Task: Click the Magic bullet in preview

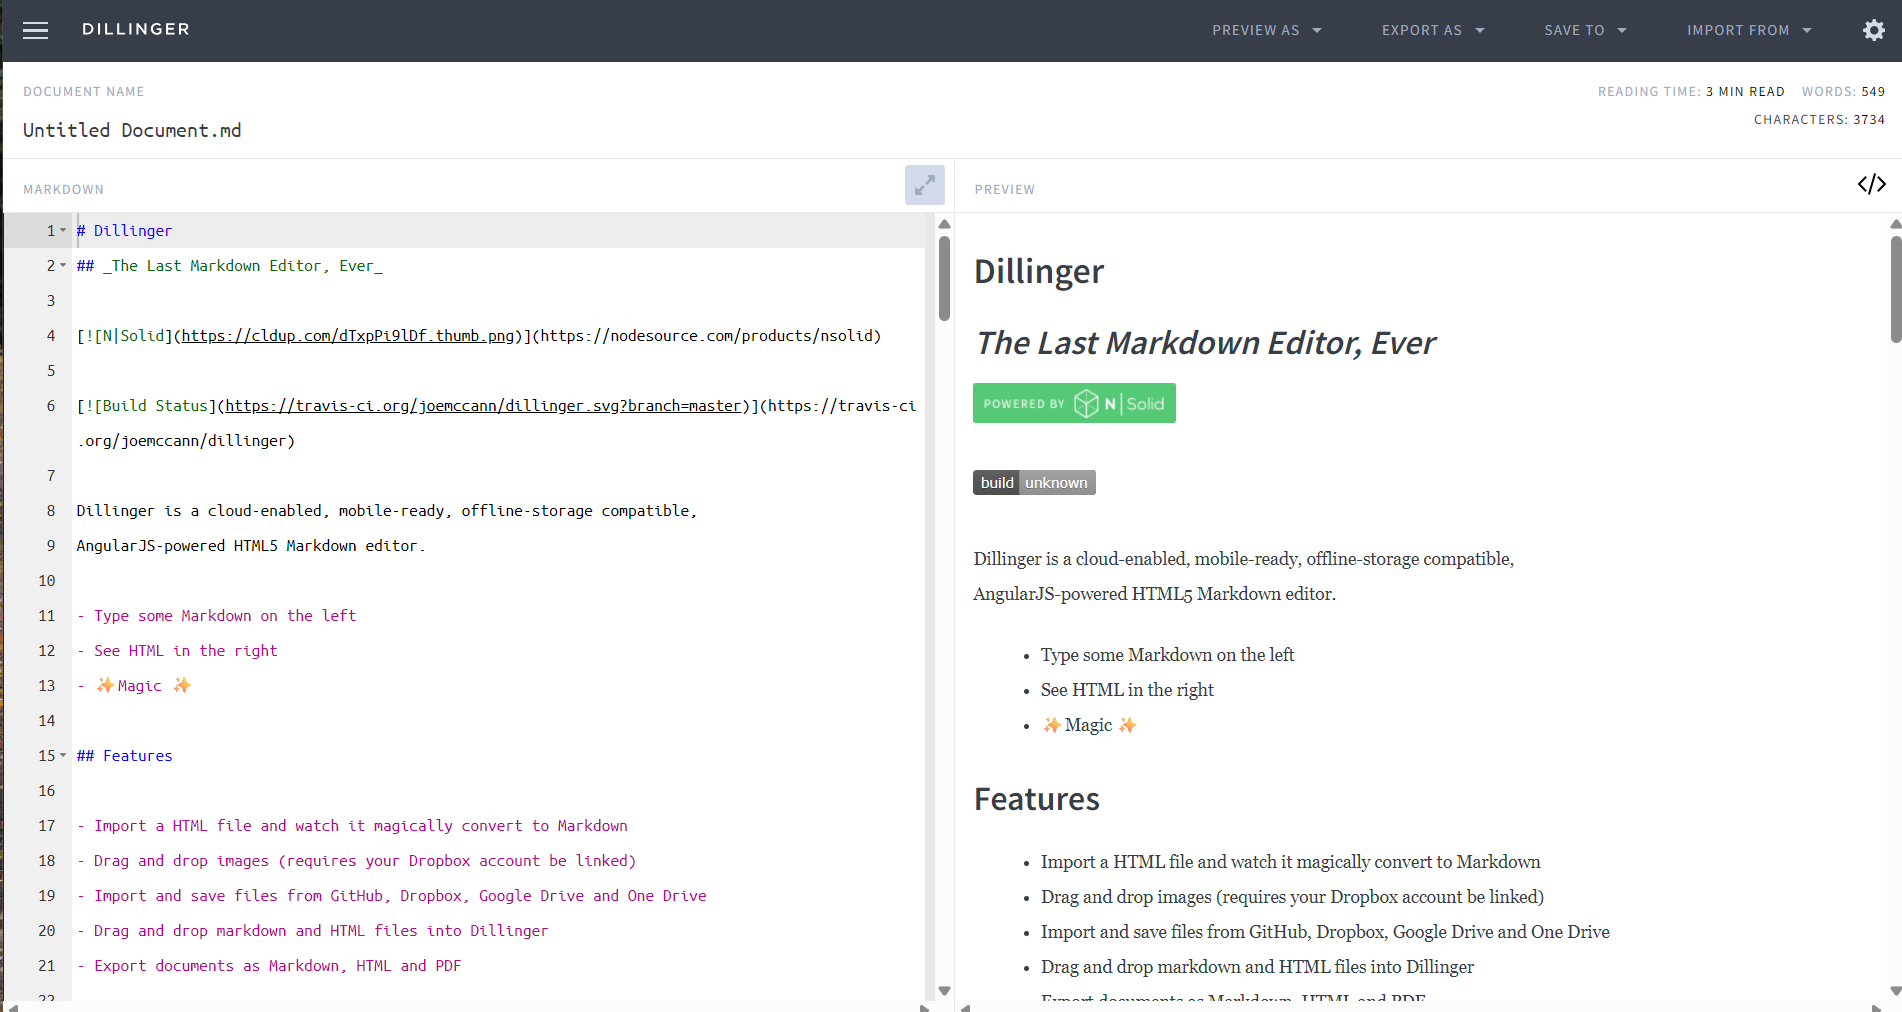Action: tap(1089, 725)
